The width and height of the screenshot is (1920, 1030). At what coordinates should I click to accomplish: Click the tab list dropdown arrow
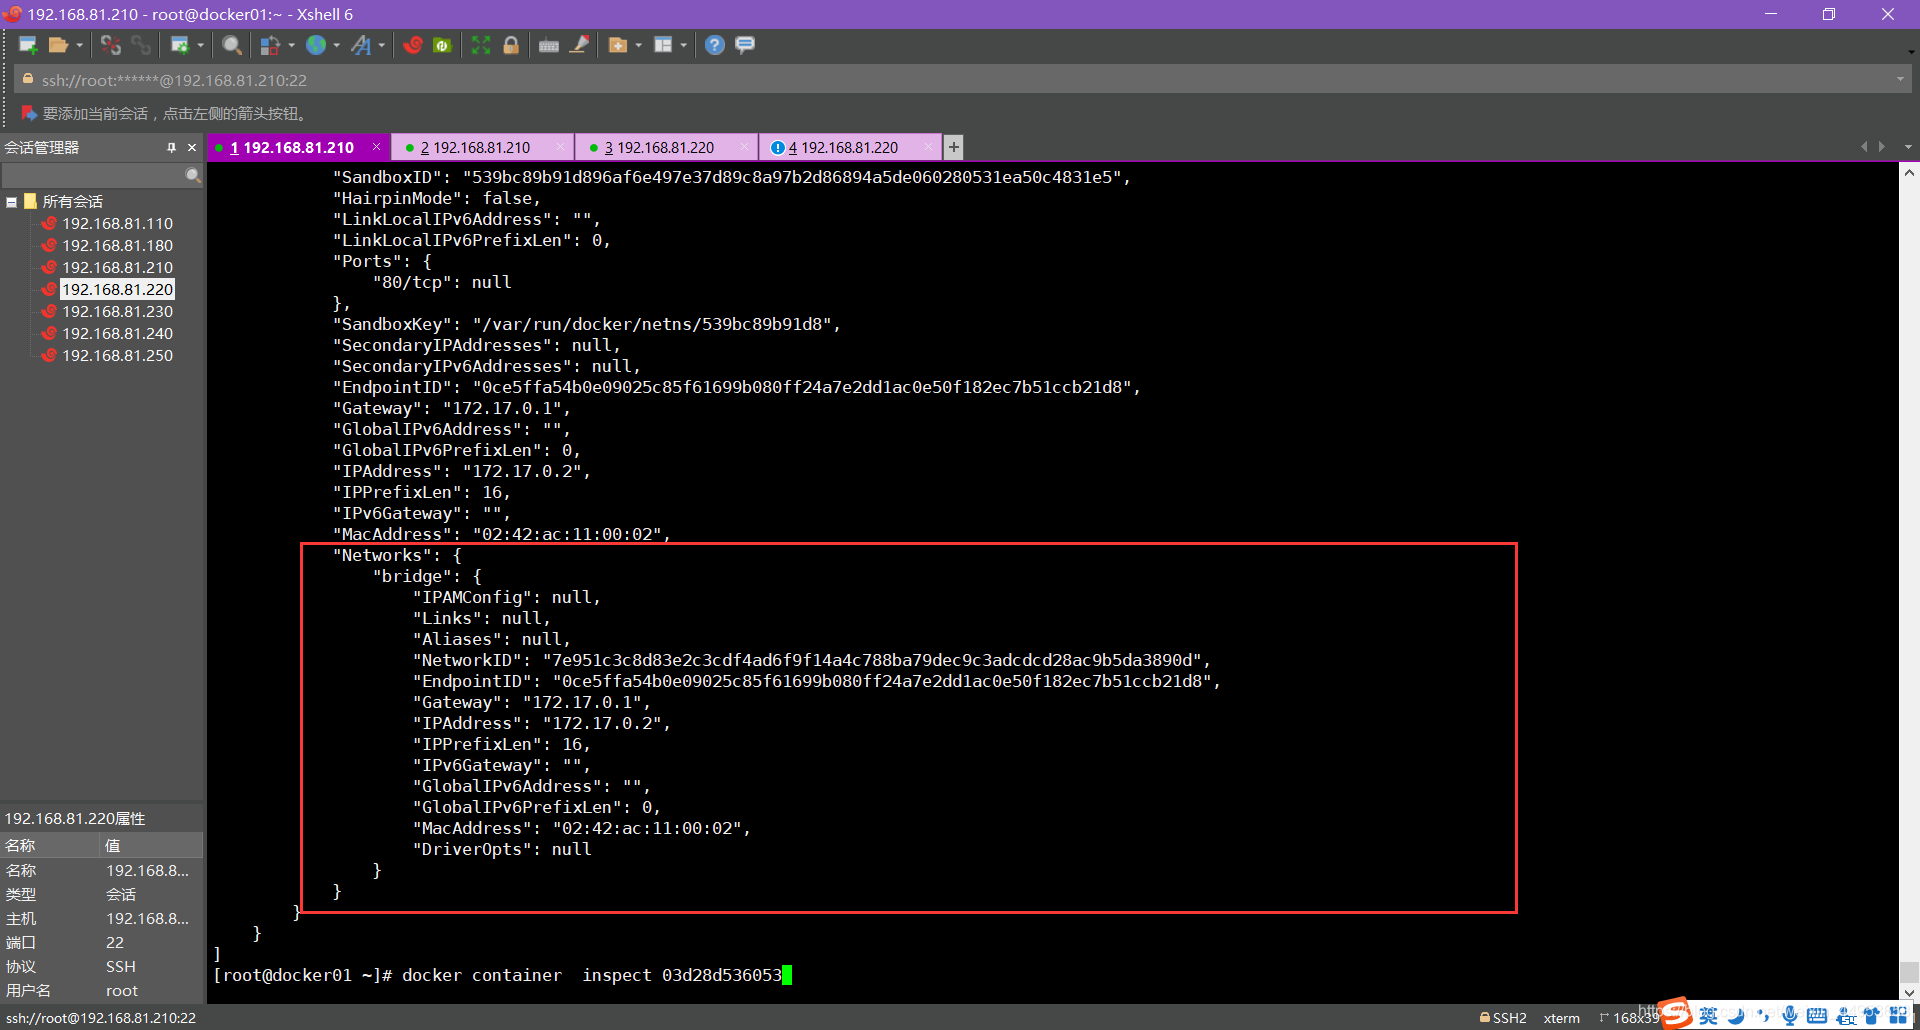coord(1908,147)
